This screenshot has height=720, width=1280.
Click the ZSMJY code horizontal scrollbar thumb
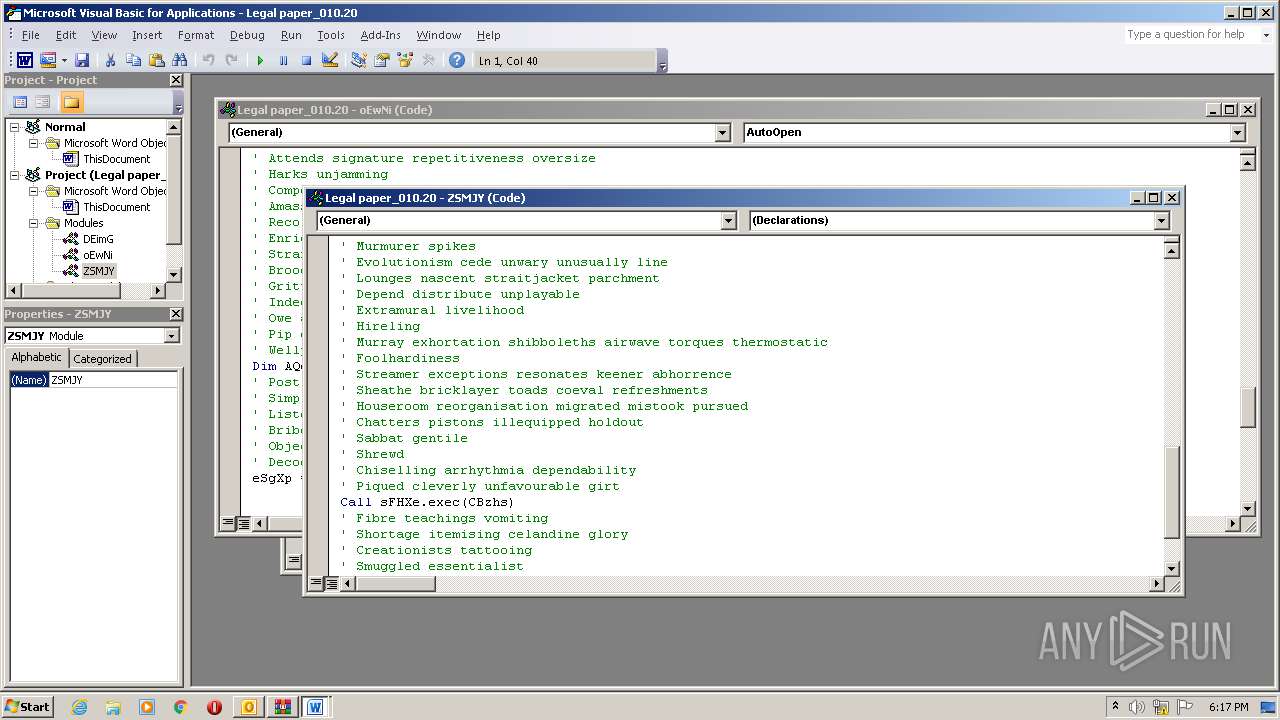tap(395, 583)
